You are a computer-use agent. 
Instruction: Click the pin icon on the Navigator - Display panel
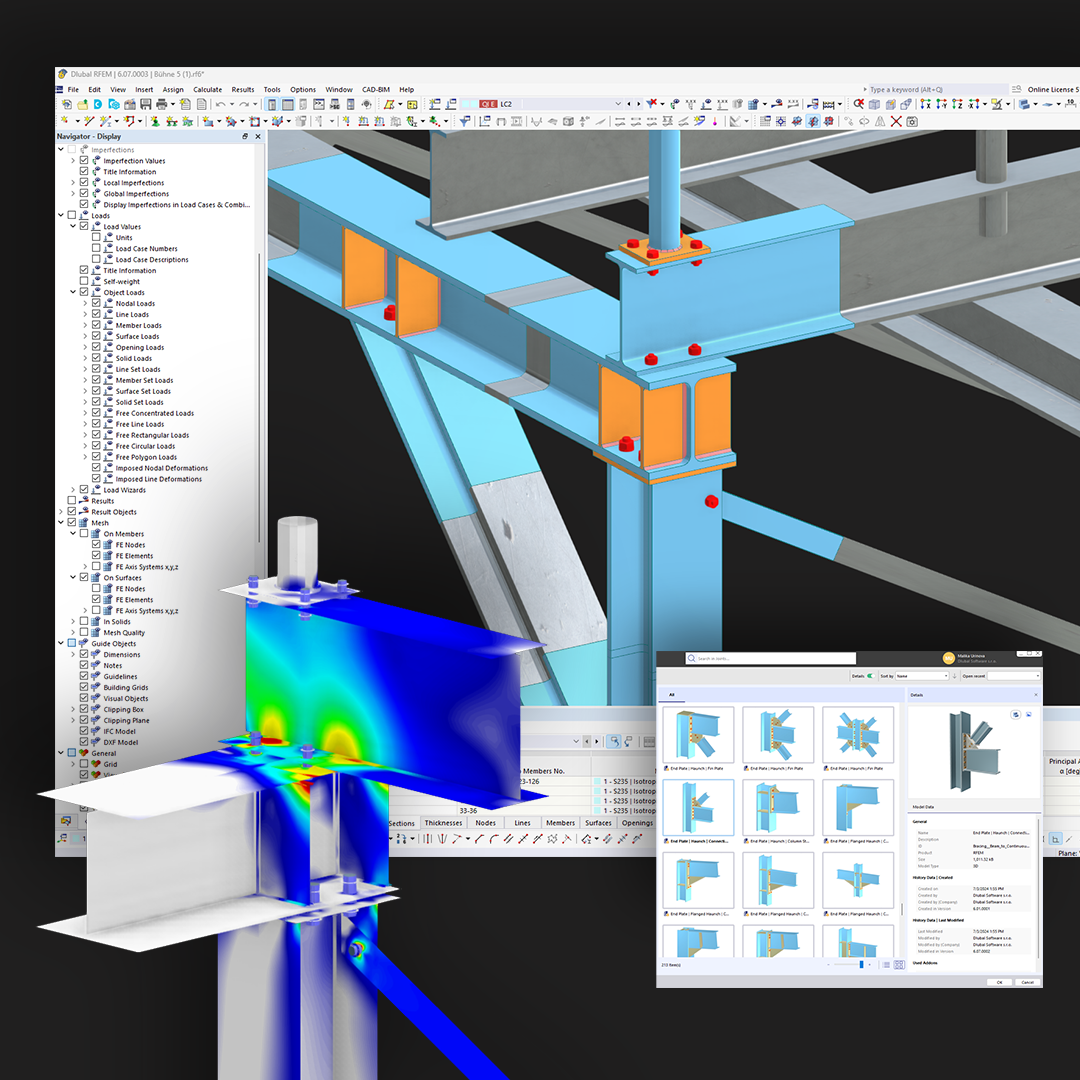pos(244,136)
